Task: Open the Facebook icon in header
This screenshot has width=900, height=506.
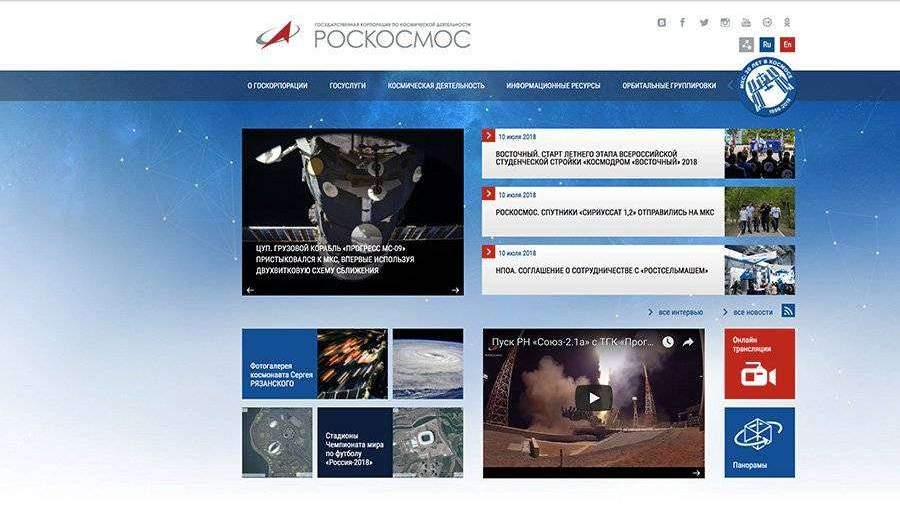Action: click(x=682, y=22)
